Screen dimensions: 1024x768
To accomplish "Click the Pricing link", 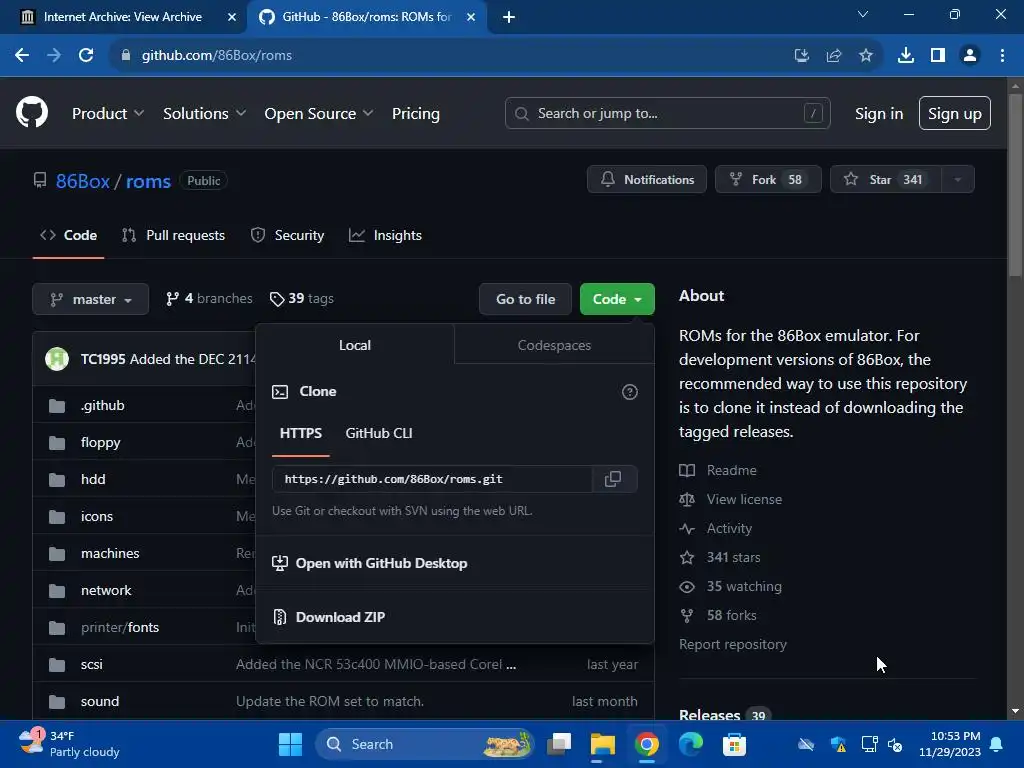I will click(416, 114).
